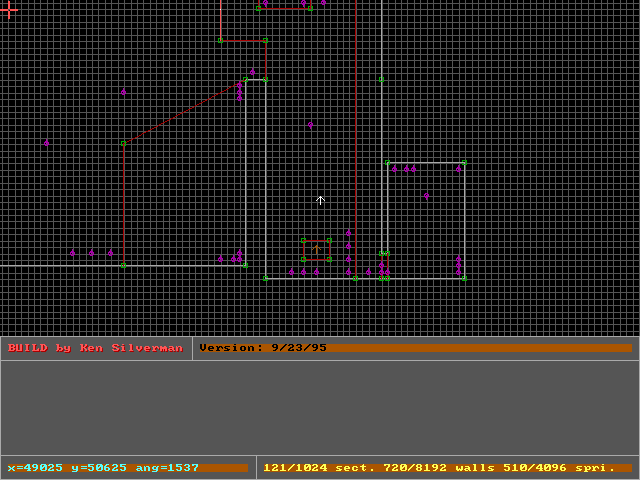
Task: Click the 'ang=1537' angle readout
Action: pos(167,468)
